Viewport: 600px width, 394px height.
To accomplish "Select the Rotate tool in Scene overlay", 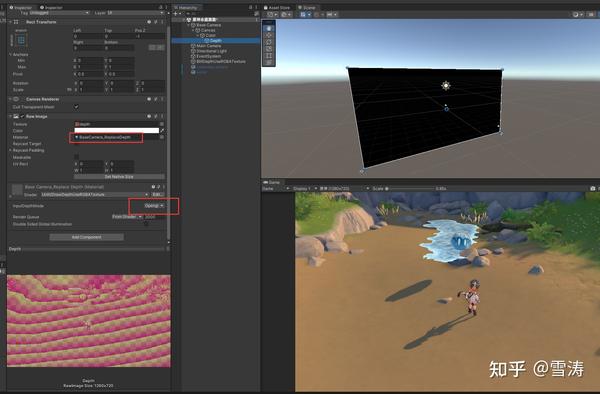I will coord(269,42).
